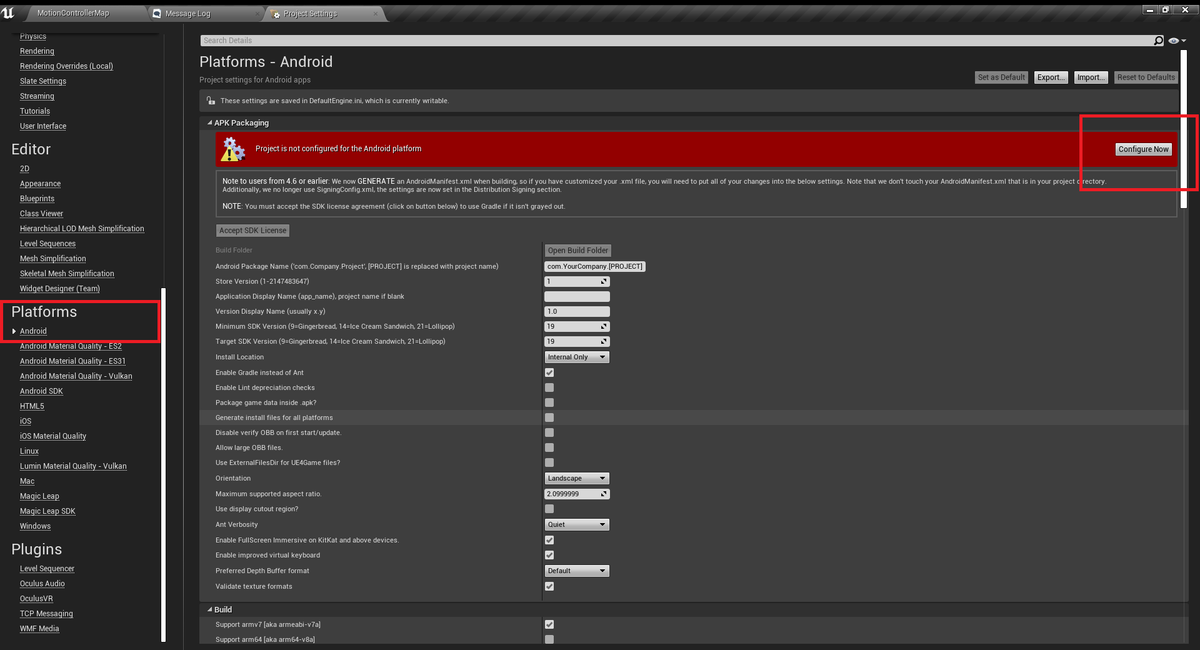Click the Open Build Folder button
The height and width of the screenshot is (650, 1200).
tap(577, 251)
